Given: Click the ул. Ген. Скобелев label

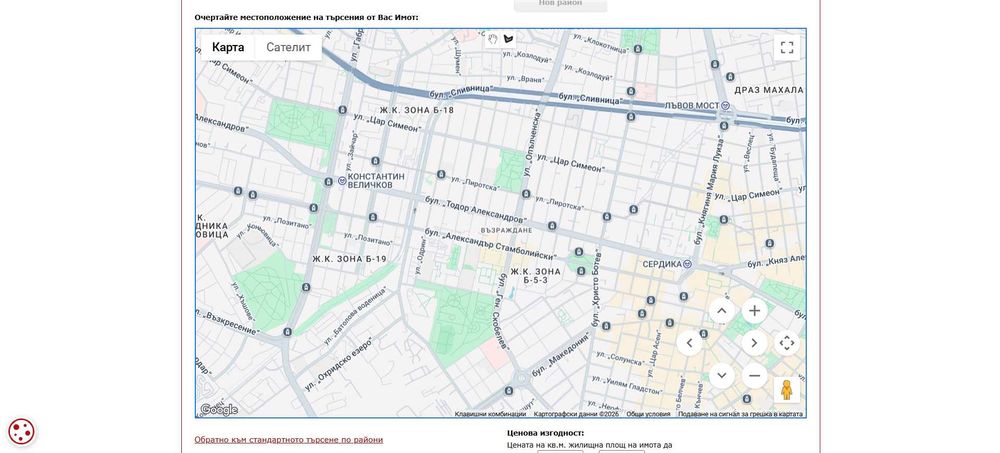Looking at the screenshot, I should (499, 313).
